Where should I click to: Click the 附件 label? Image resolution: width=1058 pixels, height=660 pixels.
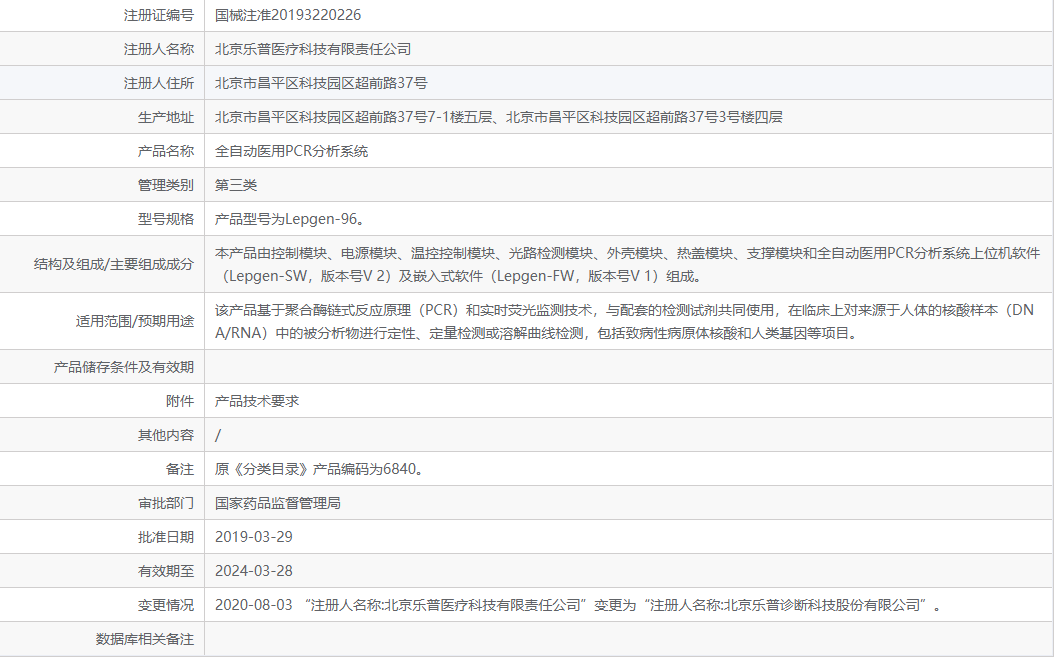[180, 401]
